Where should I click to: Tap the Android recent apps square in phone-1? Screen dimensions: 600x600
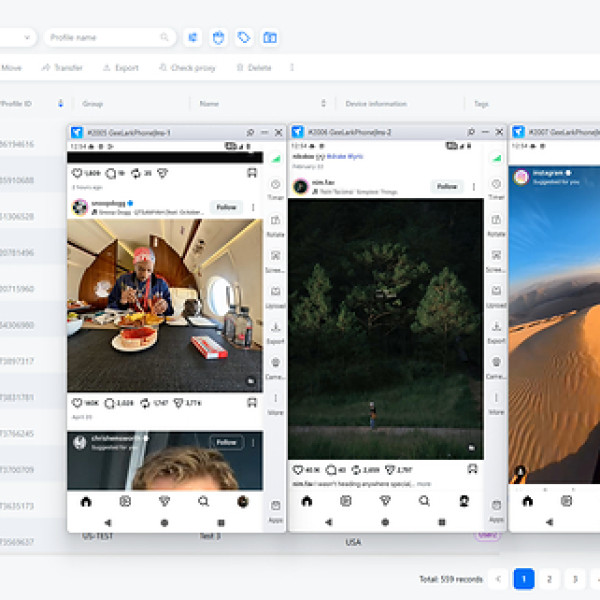pyautogui.click(x=221, y=523)
